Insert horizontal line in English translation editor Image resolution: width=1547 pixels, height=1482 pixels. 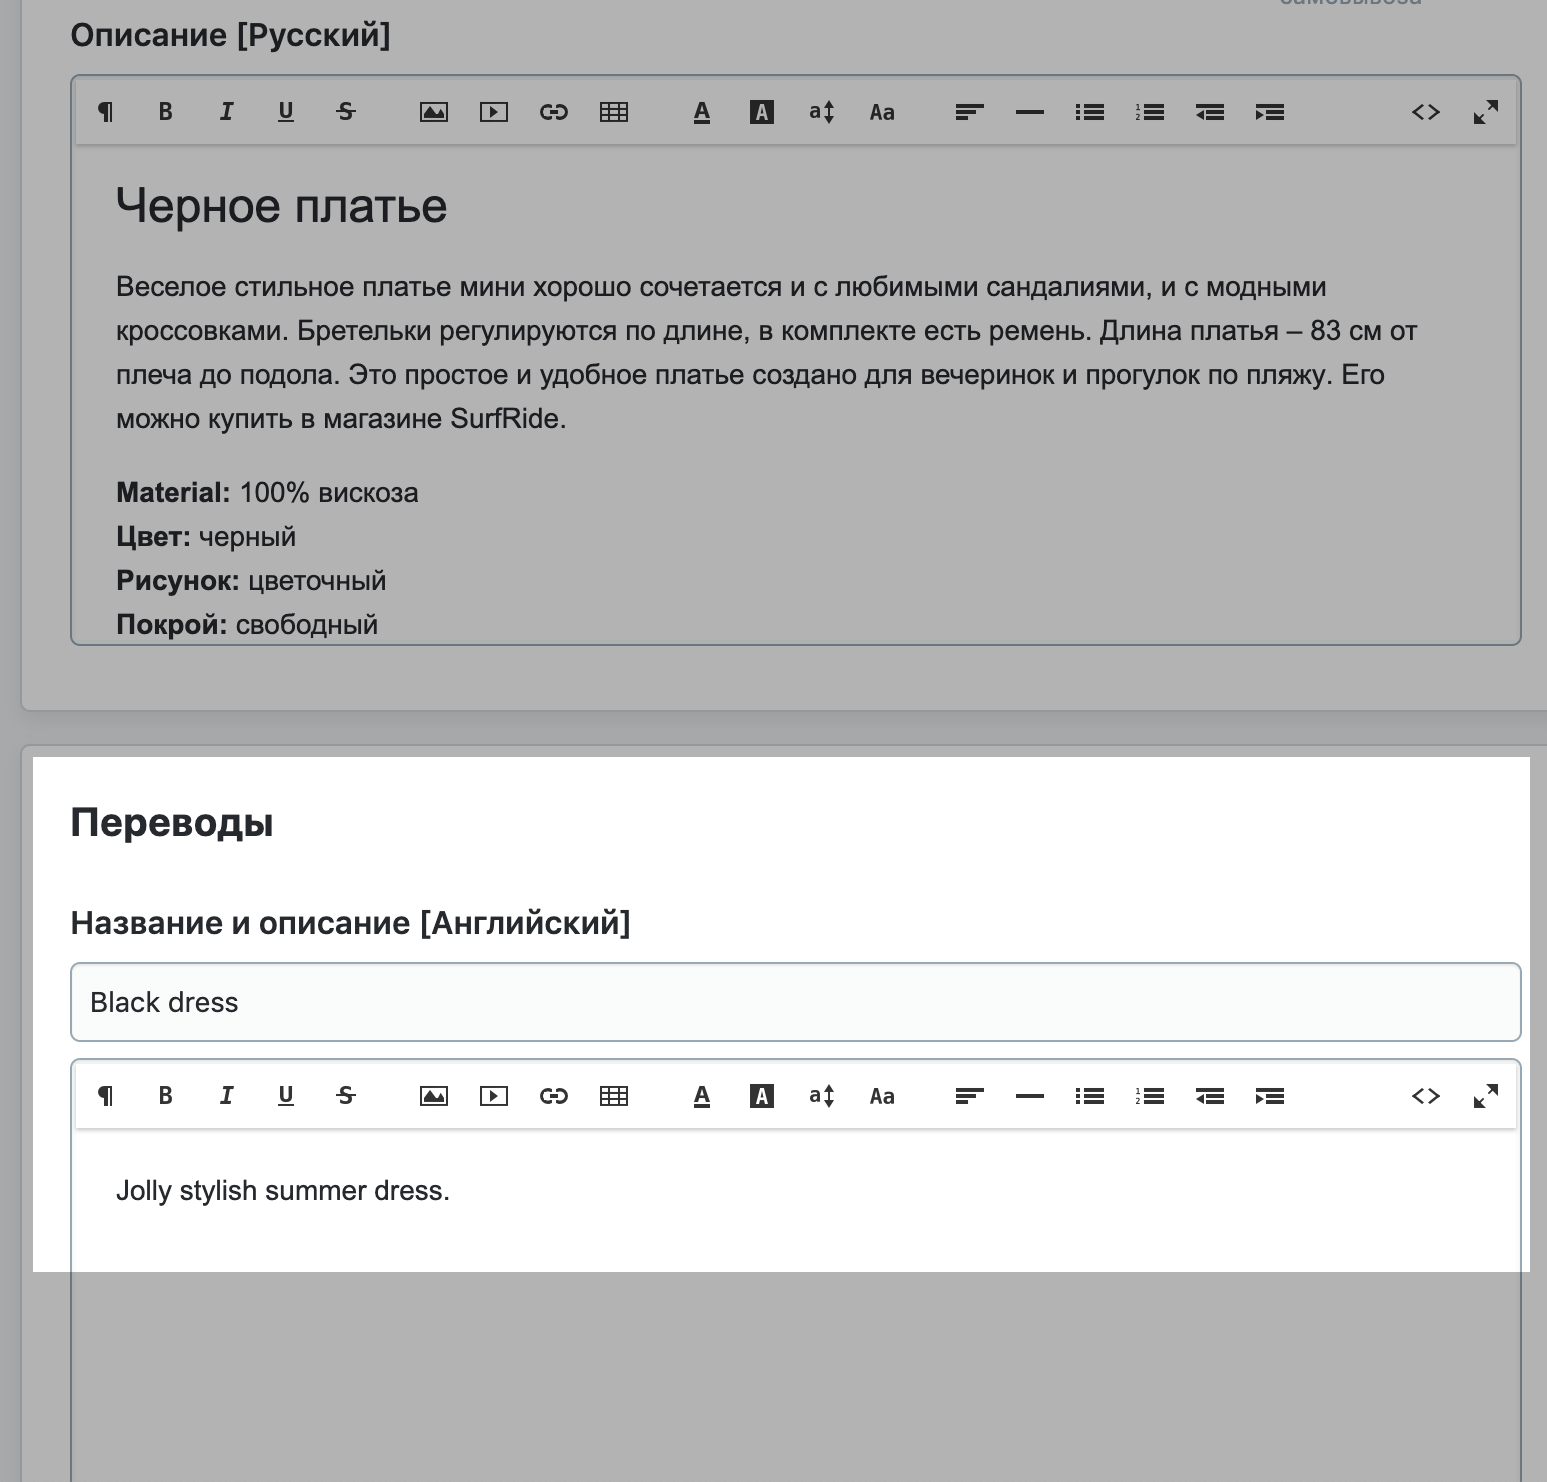pyautogui.click(x=1030, y=1096)
